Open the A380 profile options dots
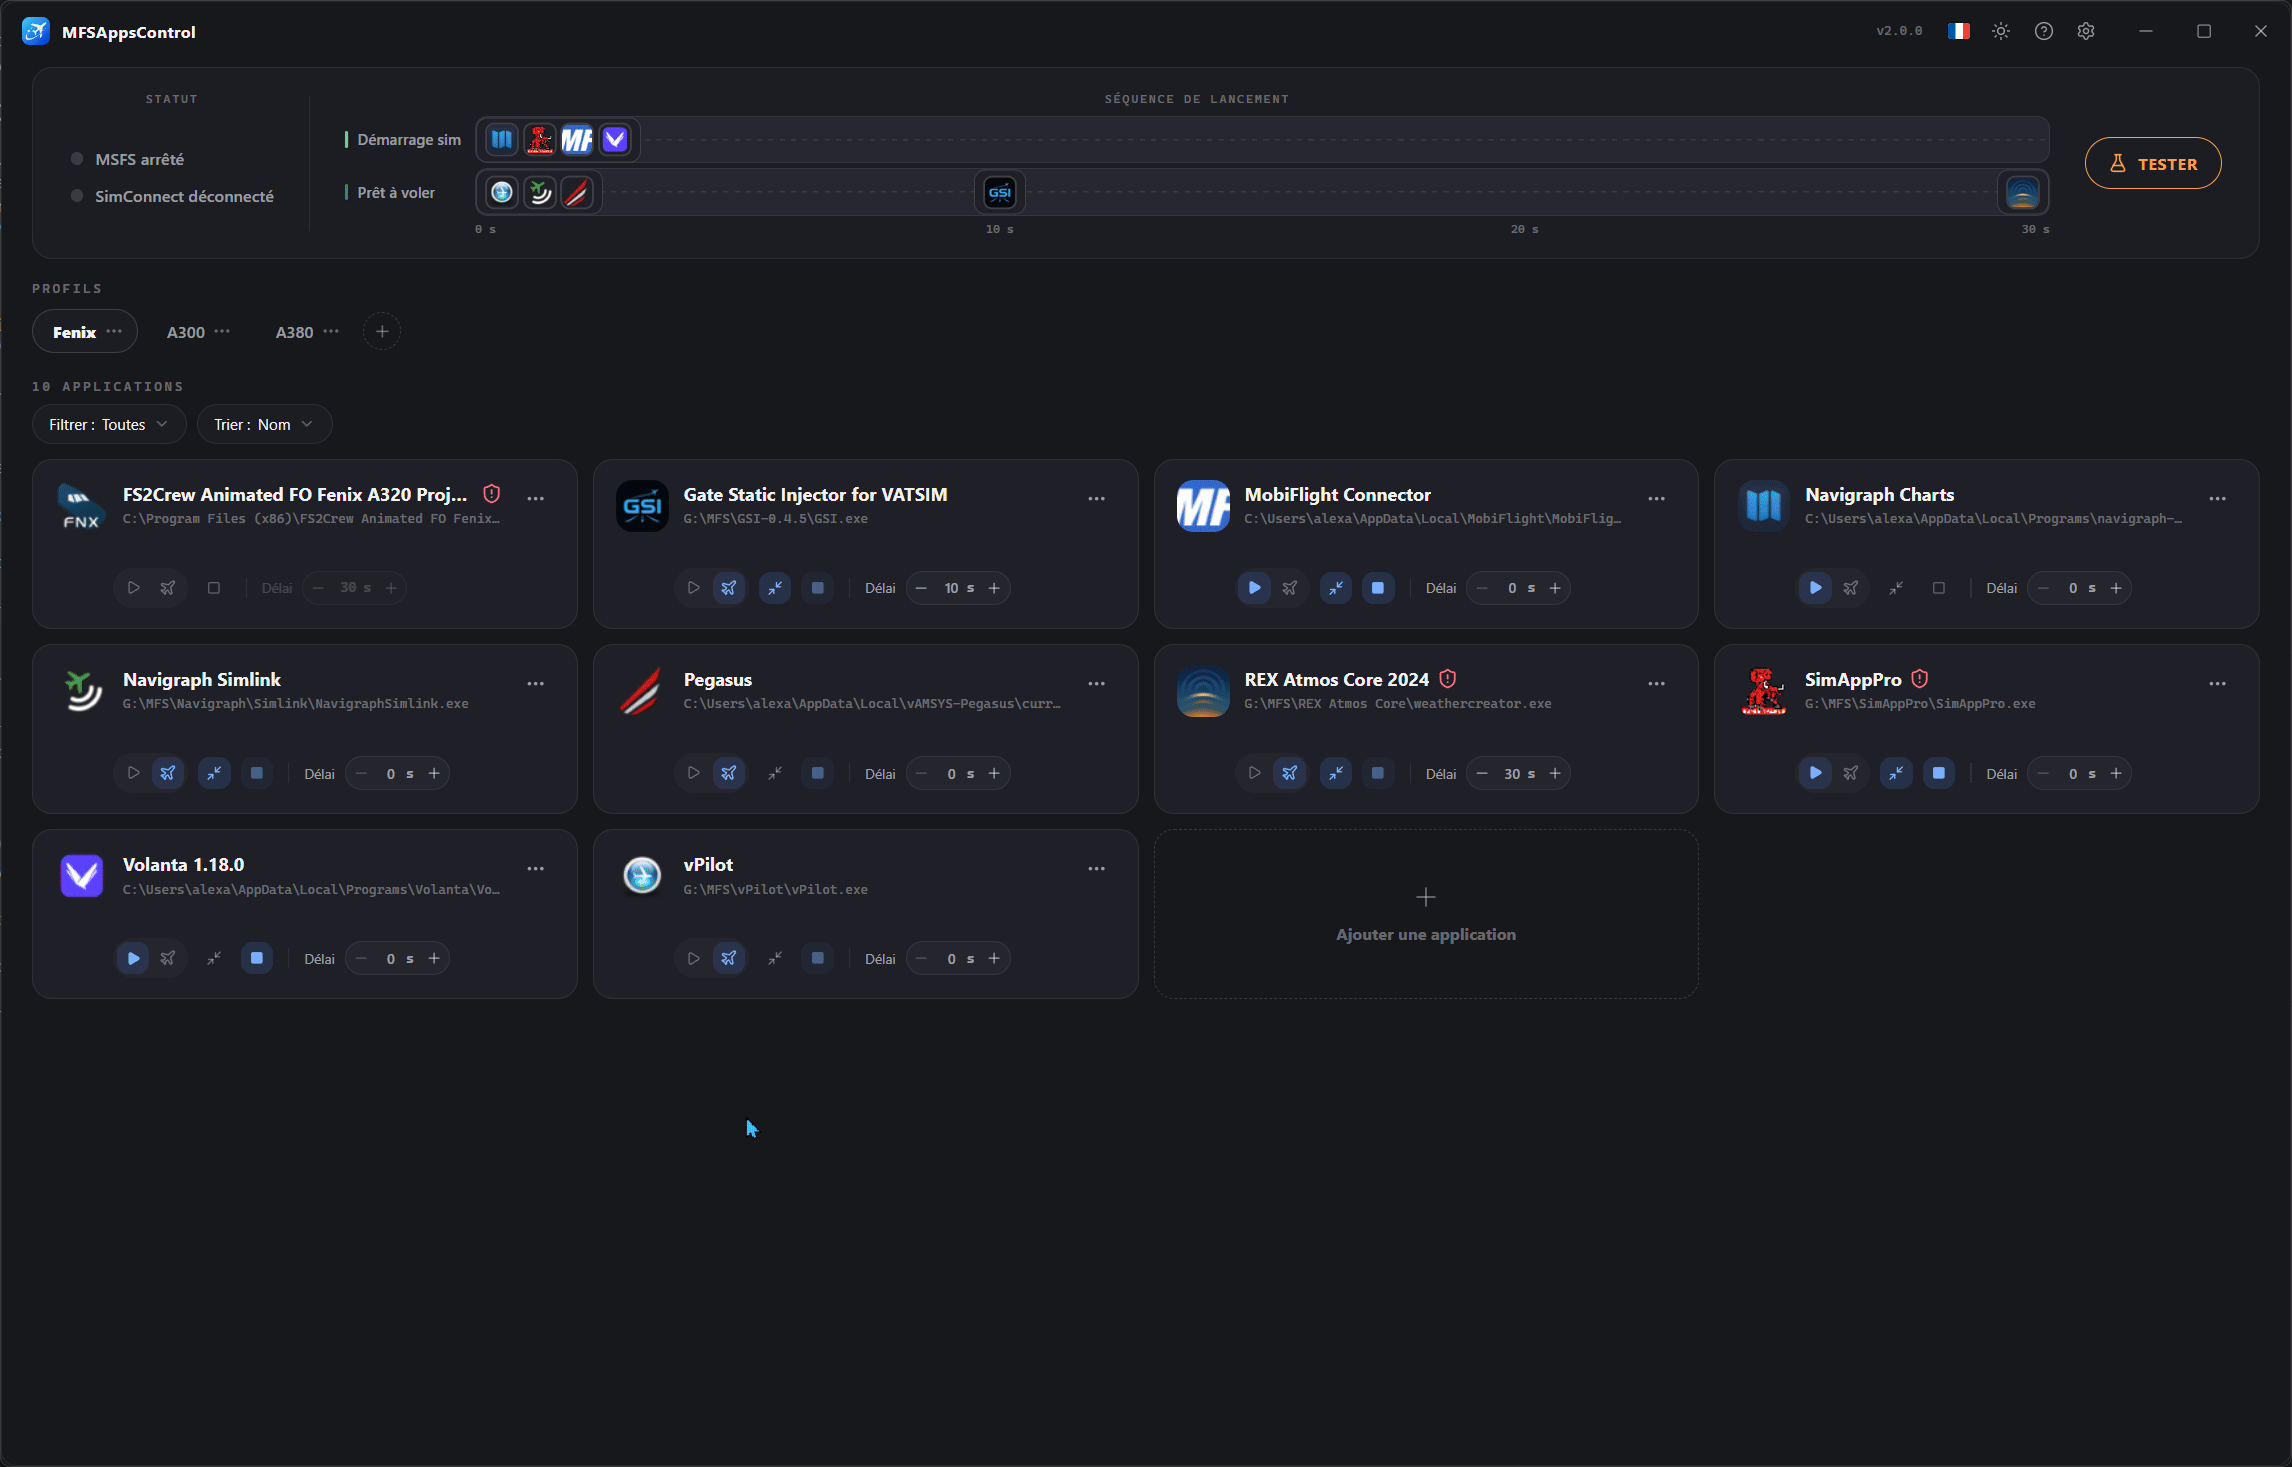Viewport: 2292px width, 1467px height. [331, 331]
